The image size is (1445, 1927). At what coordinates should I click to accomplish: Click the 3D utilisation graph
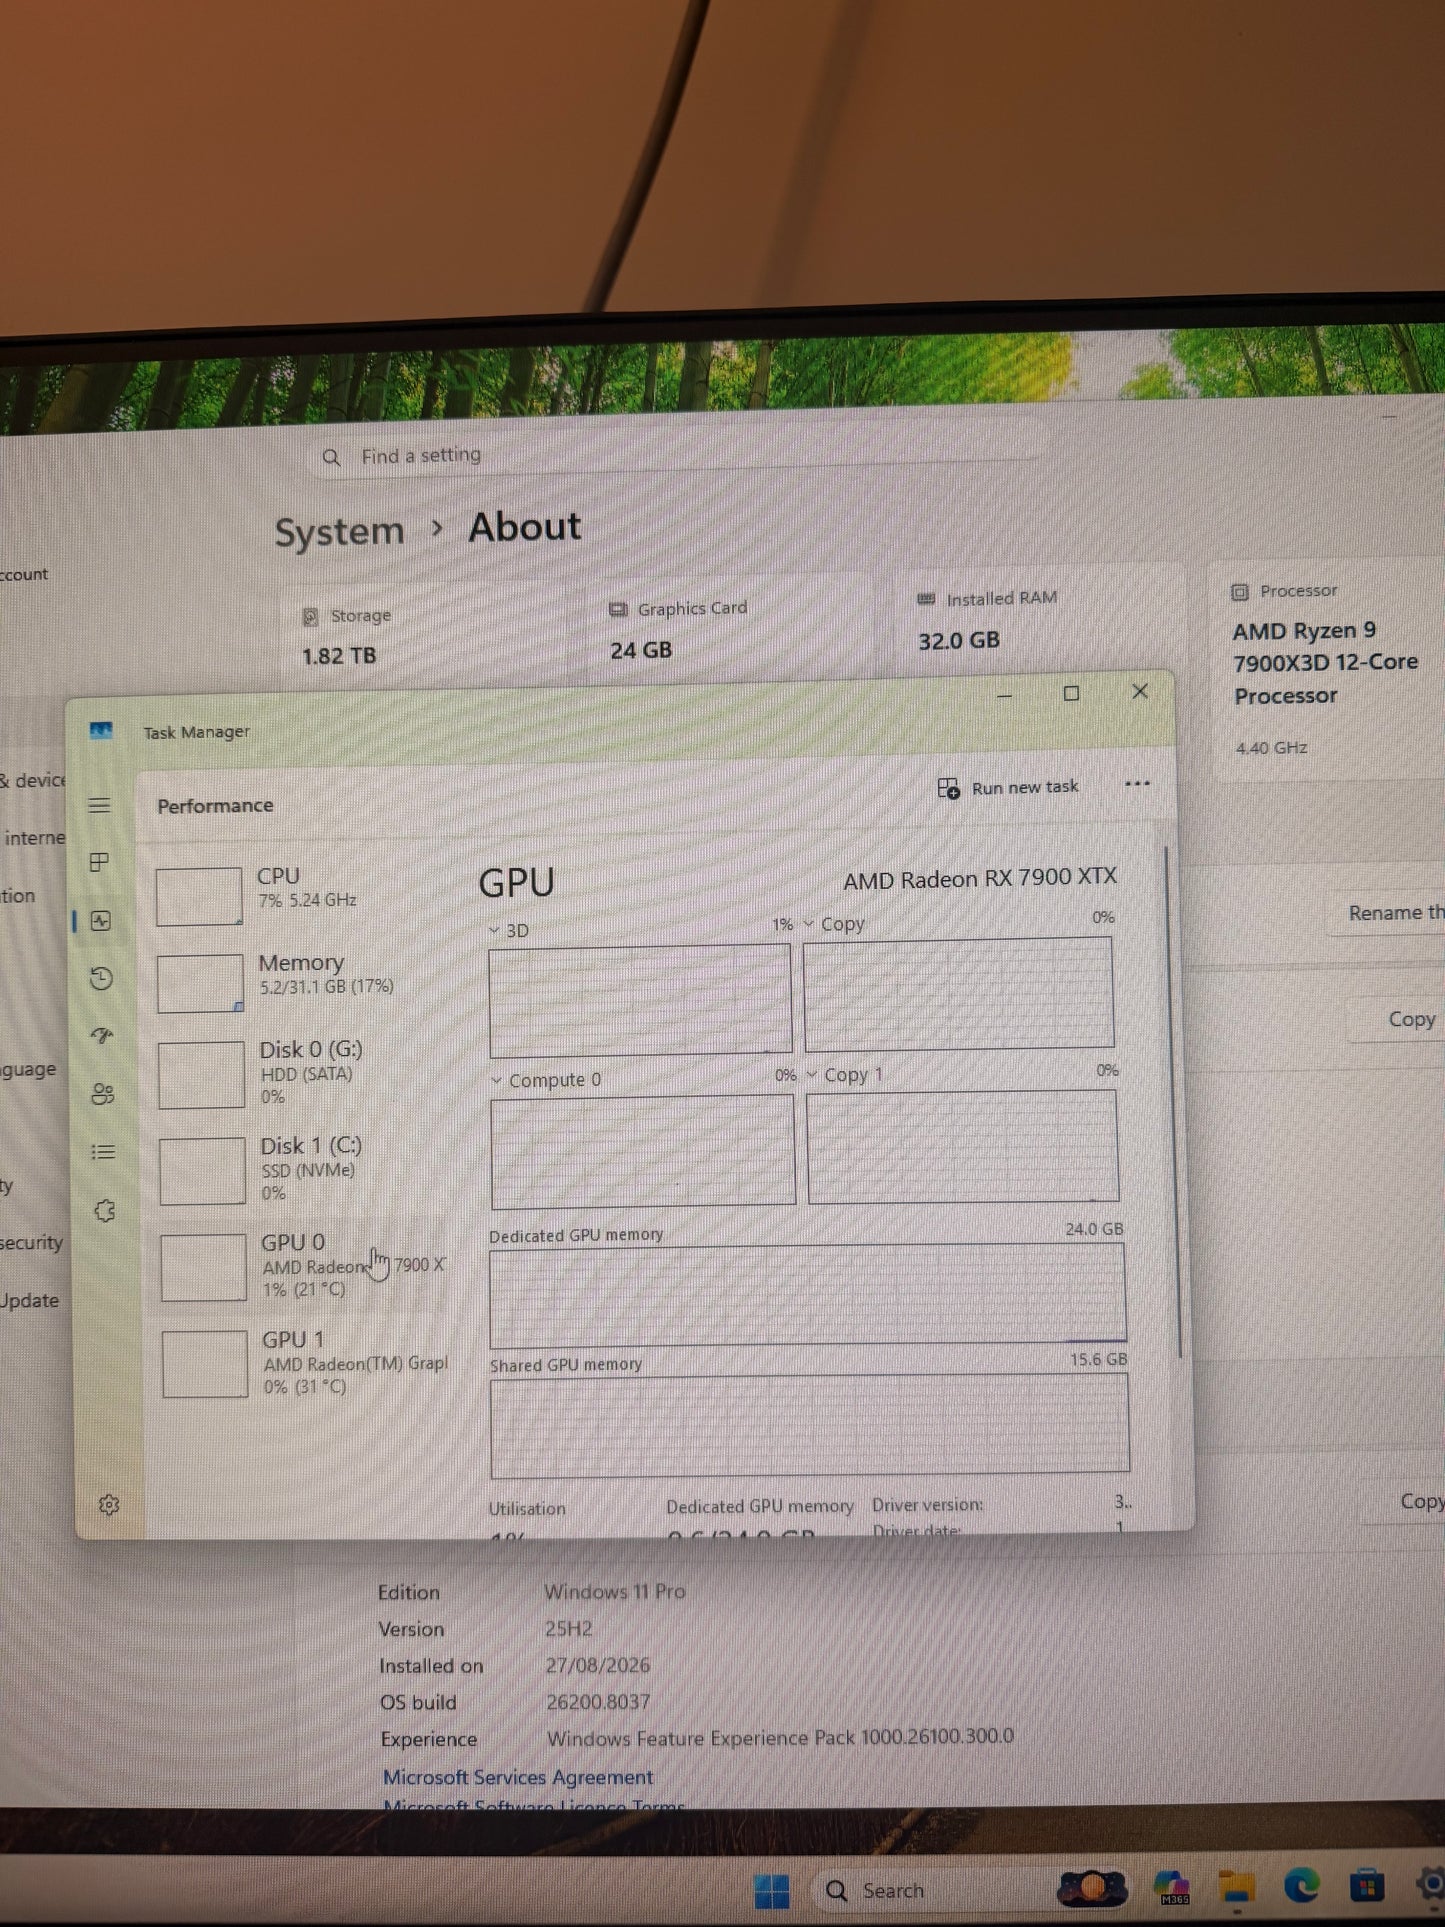[640, 999]
